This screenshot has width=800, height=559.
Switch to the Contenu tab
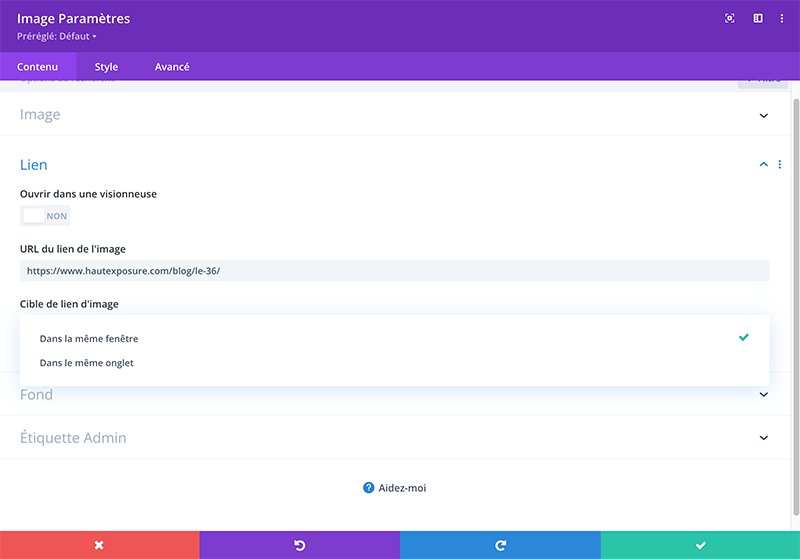[38, 66]
